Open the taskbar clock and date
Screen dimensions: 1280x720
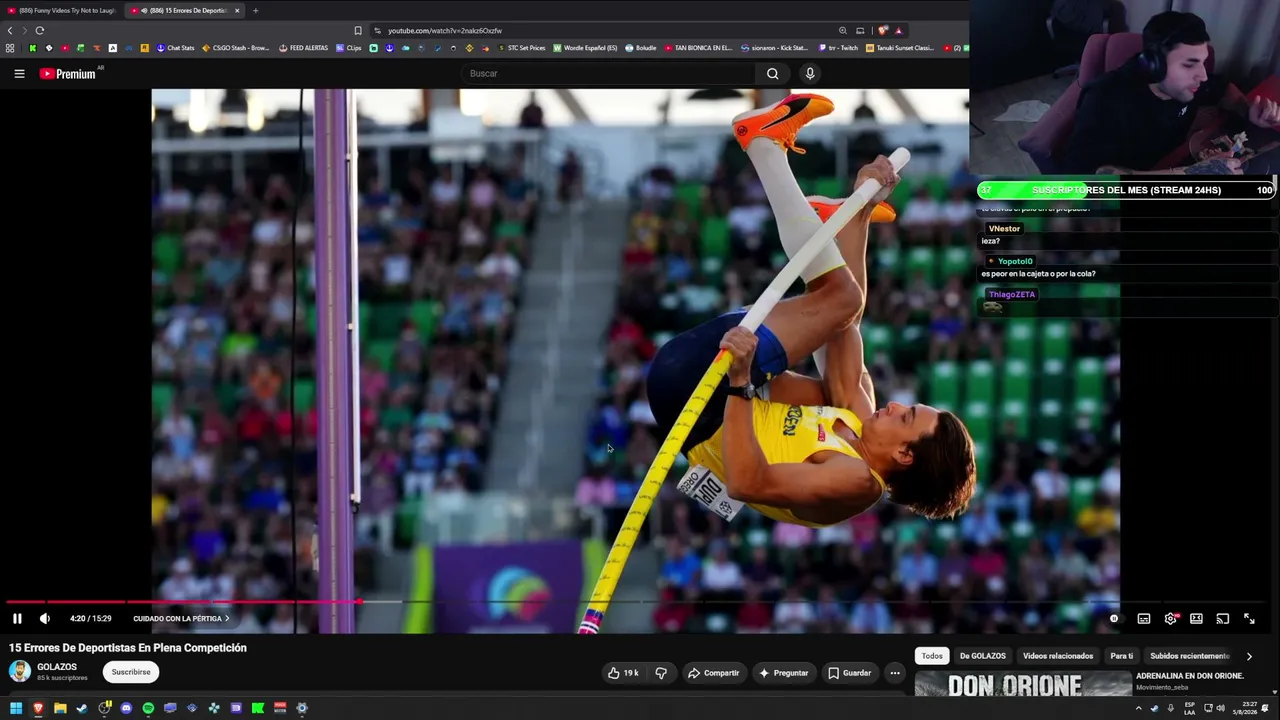[x=1250, y=708]
